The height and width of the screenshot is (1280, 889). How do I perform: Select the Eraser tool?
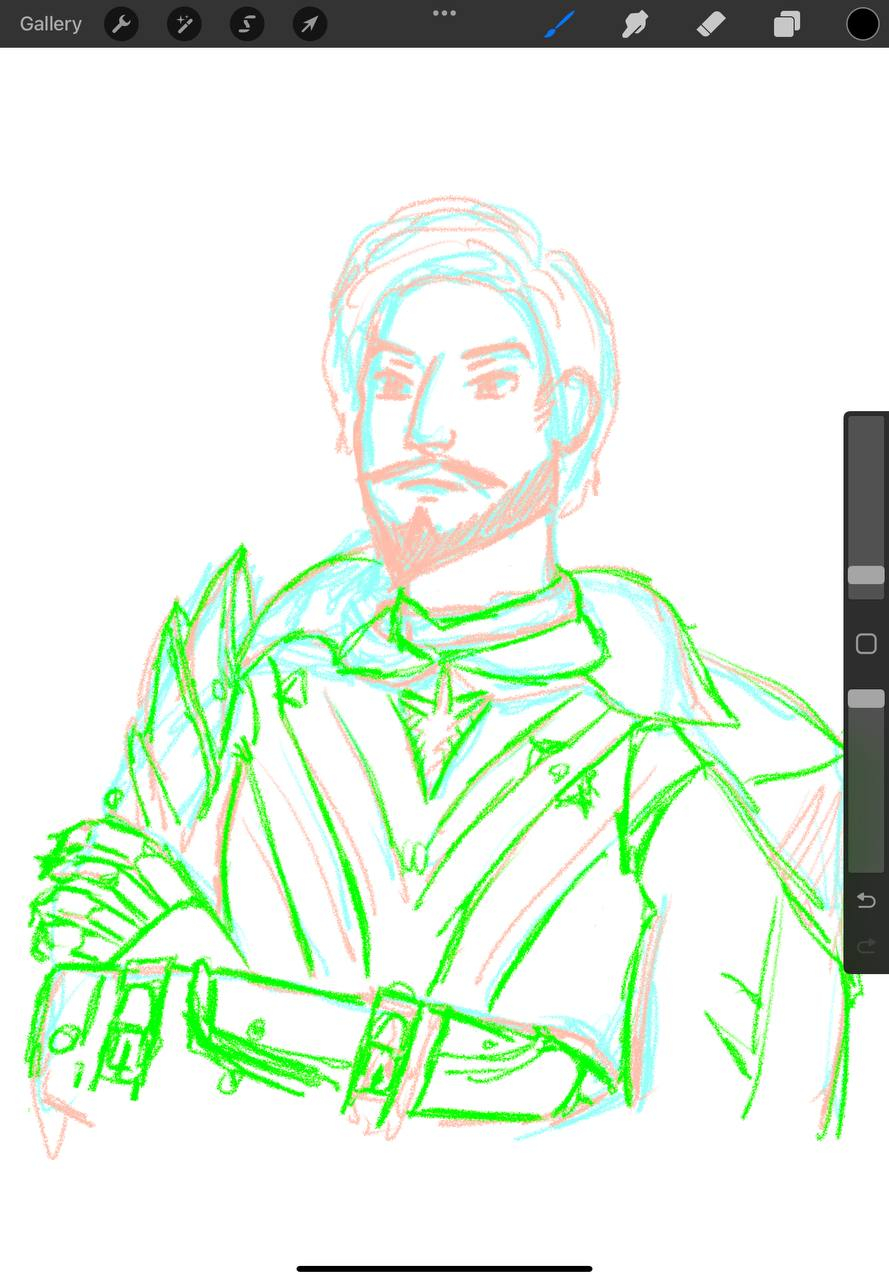coord(710,24)
